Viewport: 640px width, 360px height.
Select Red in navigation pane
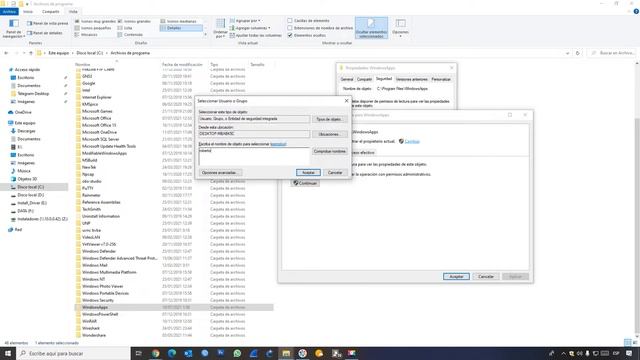pos(18,230)
